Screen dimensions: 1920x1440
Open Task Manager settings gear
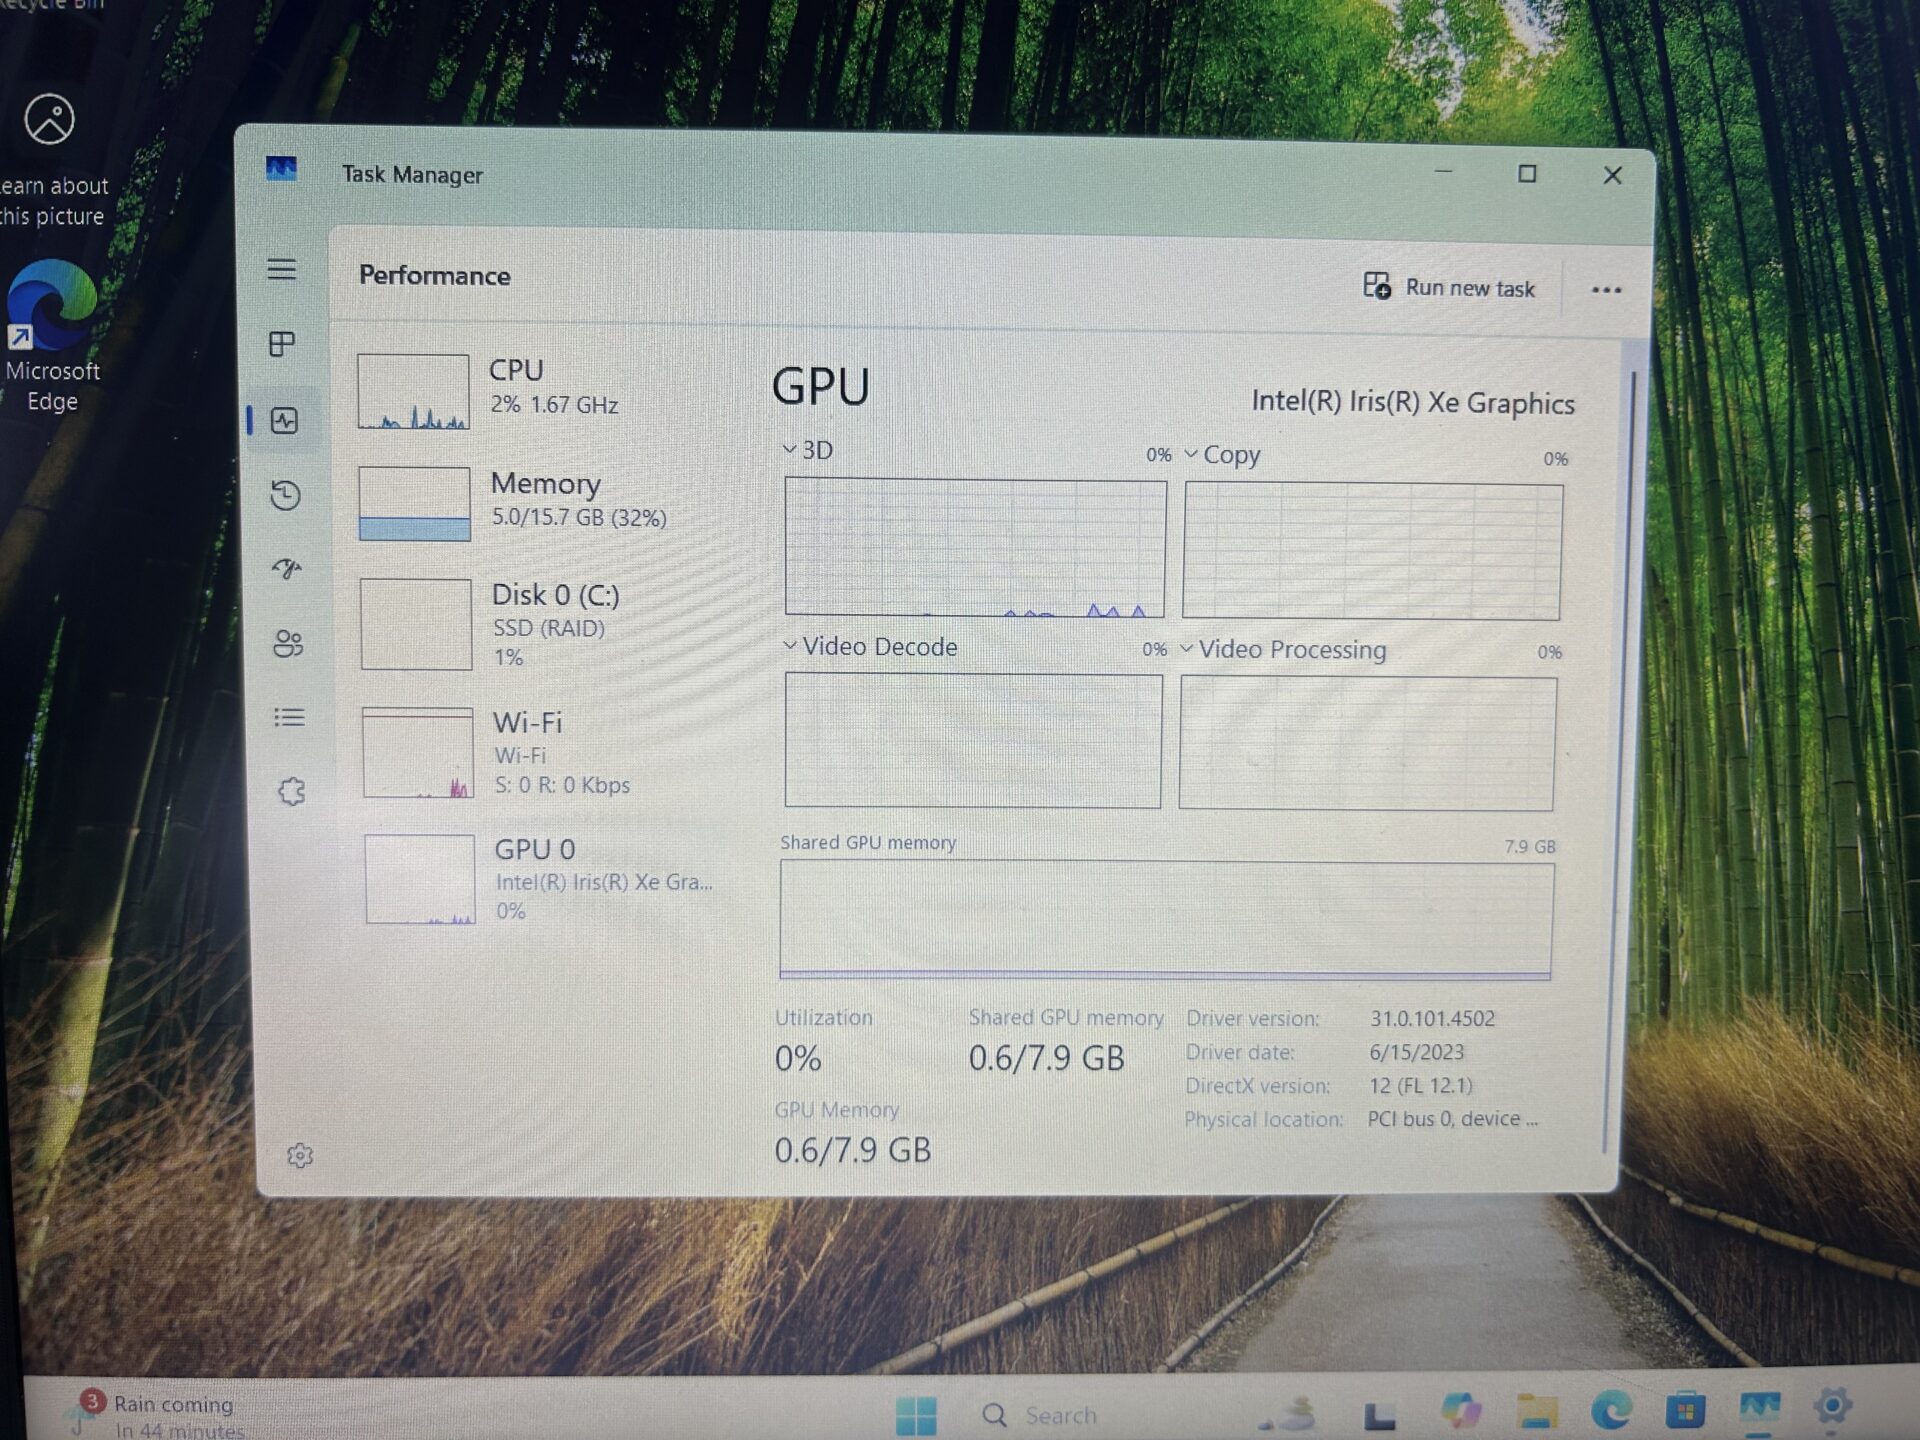300,1156
